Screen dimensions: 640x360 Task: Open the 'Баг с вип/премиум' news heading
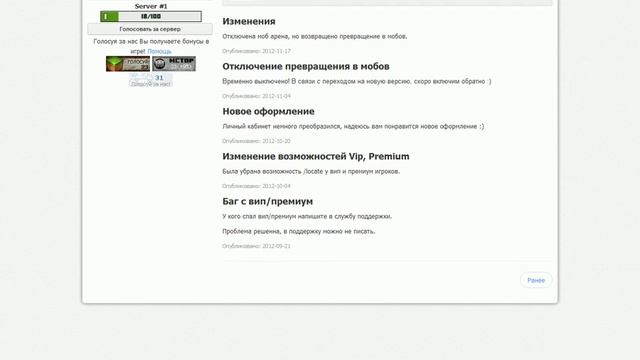267,201
